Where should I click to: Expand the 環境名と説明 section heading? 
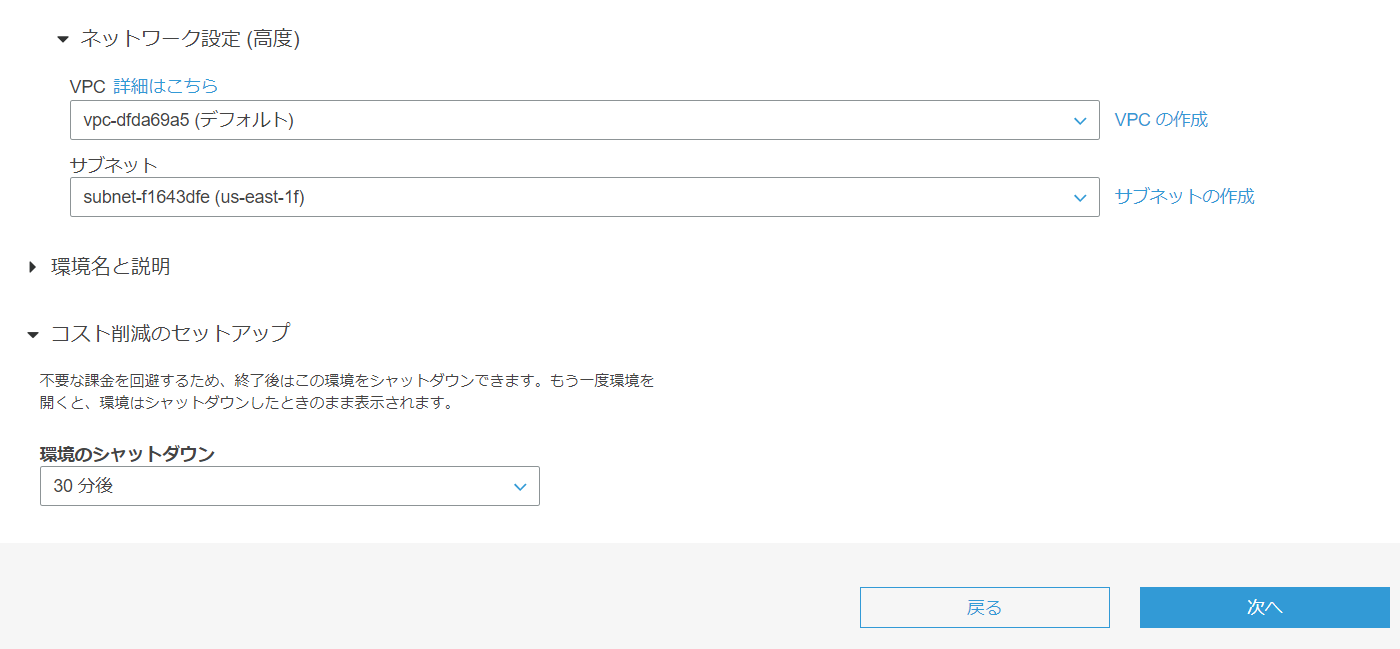[111, 267]
